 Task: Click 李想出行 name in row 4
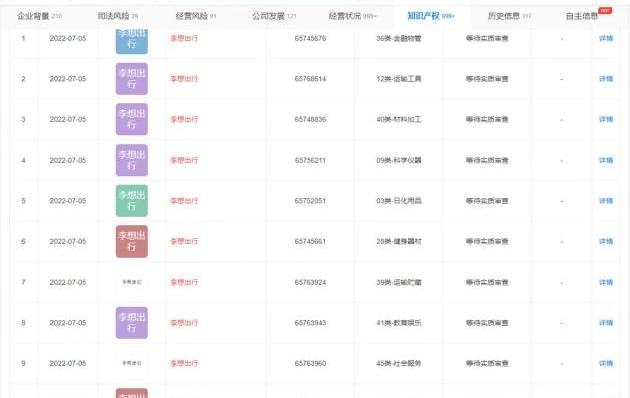pyautogui.click(x=184, y=160)
